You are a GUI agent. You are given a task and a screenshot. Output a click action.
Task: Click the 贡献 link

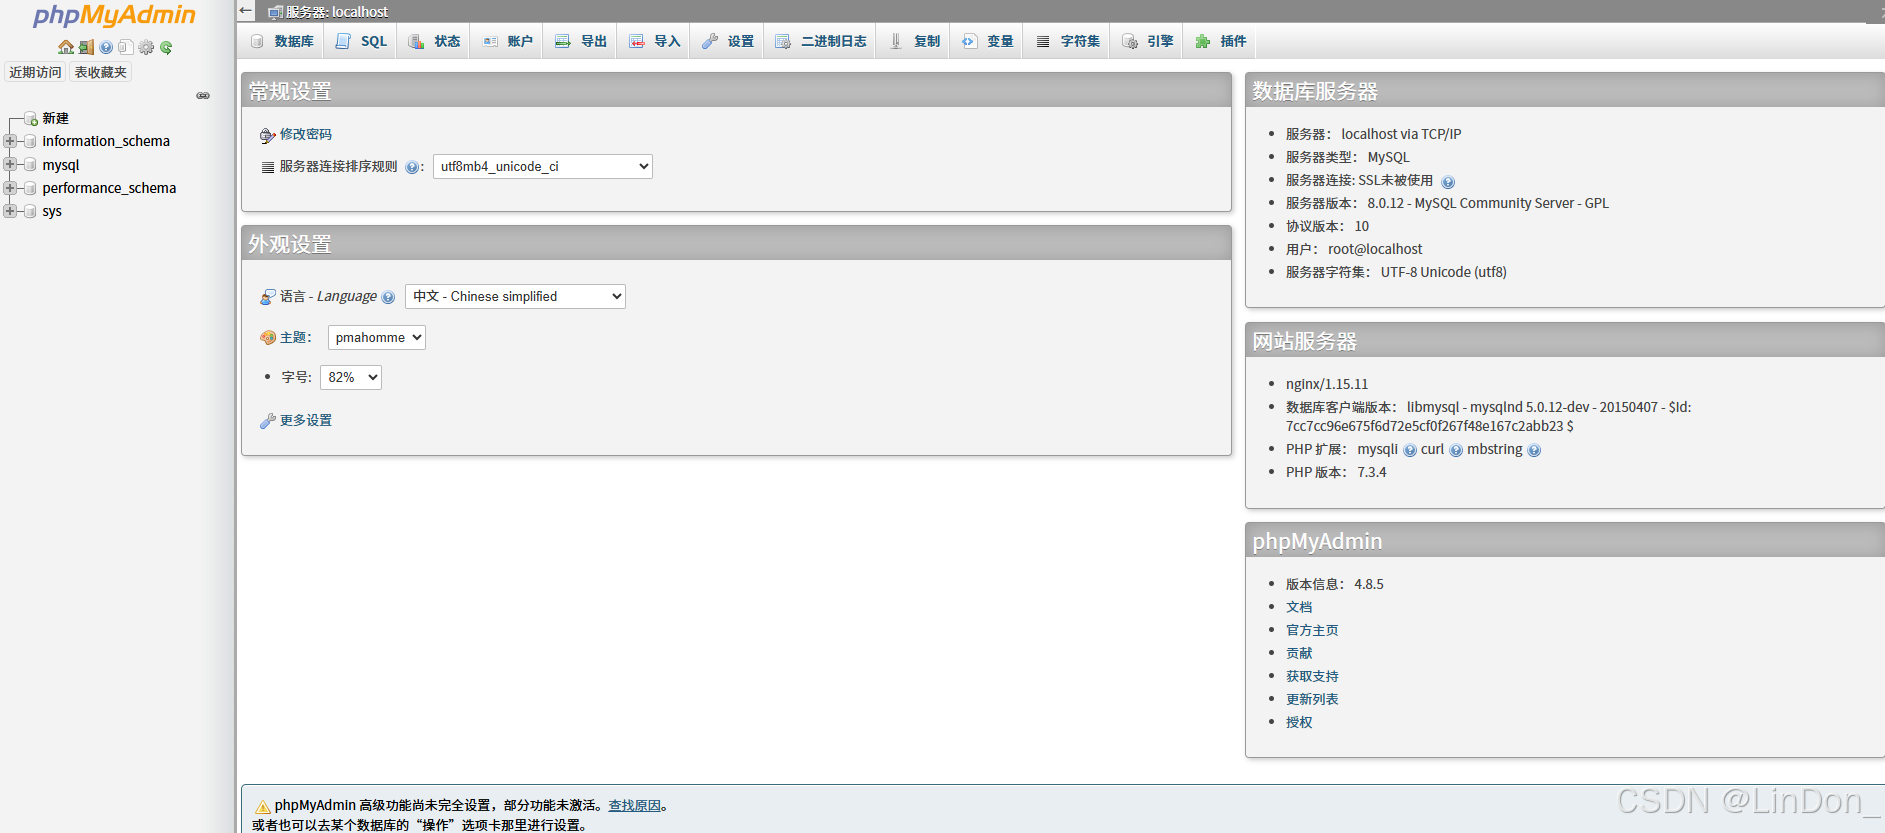[x=1299, y=653]
